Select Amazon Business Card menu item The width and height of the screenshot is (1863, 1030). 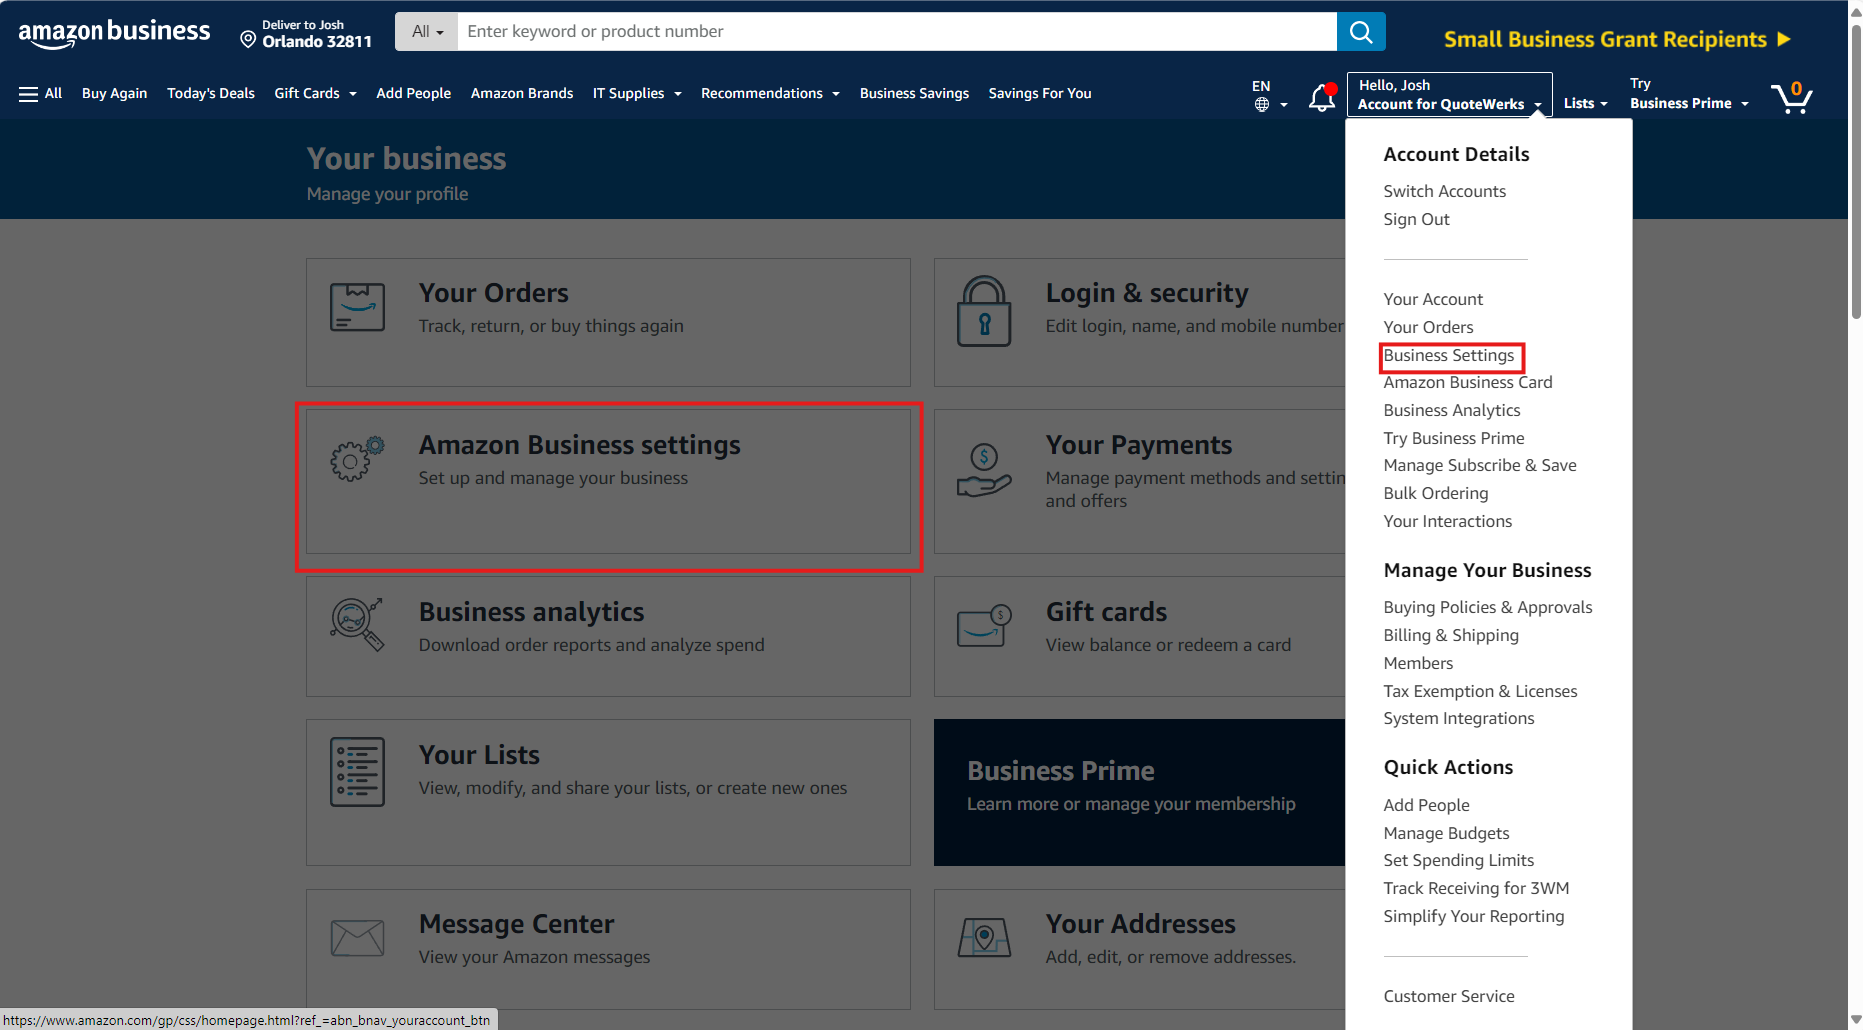[1468, 382]
